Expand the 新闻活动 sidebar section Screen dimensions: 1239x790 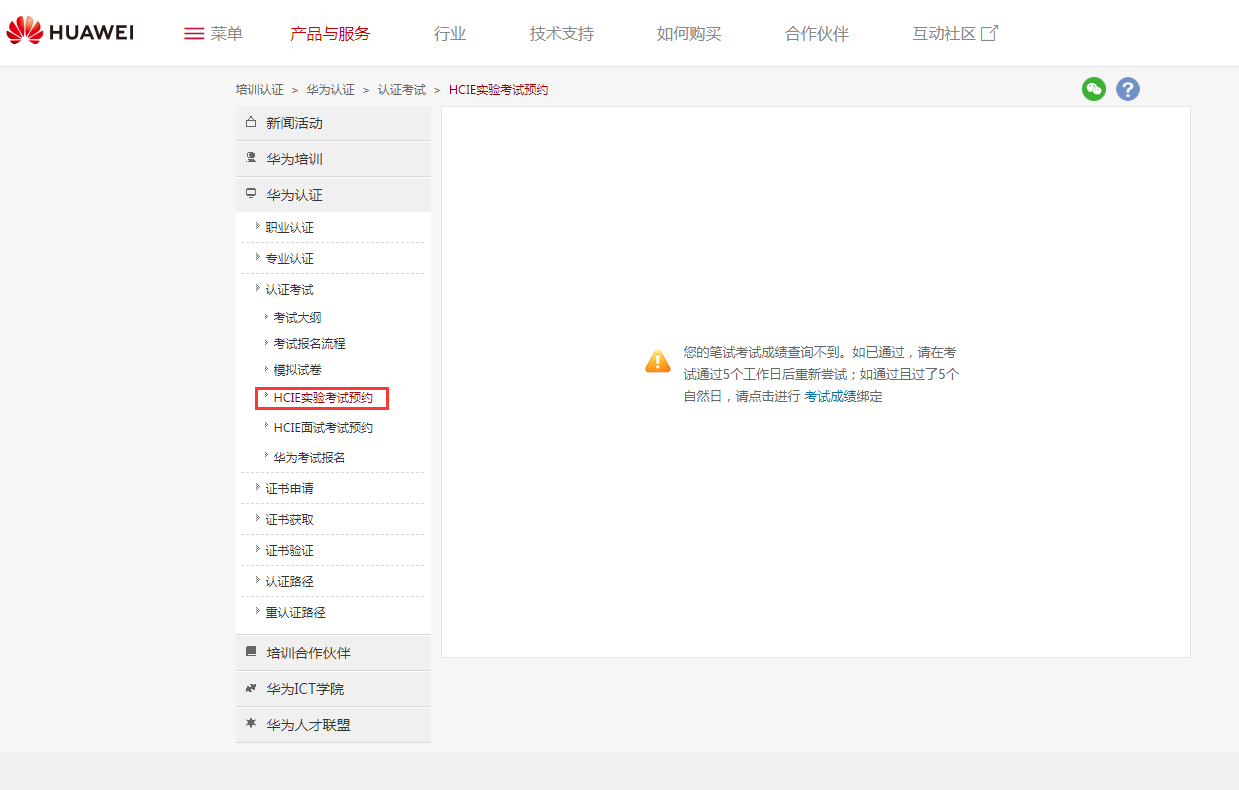333,123
